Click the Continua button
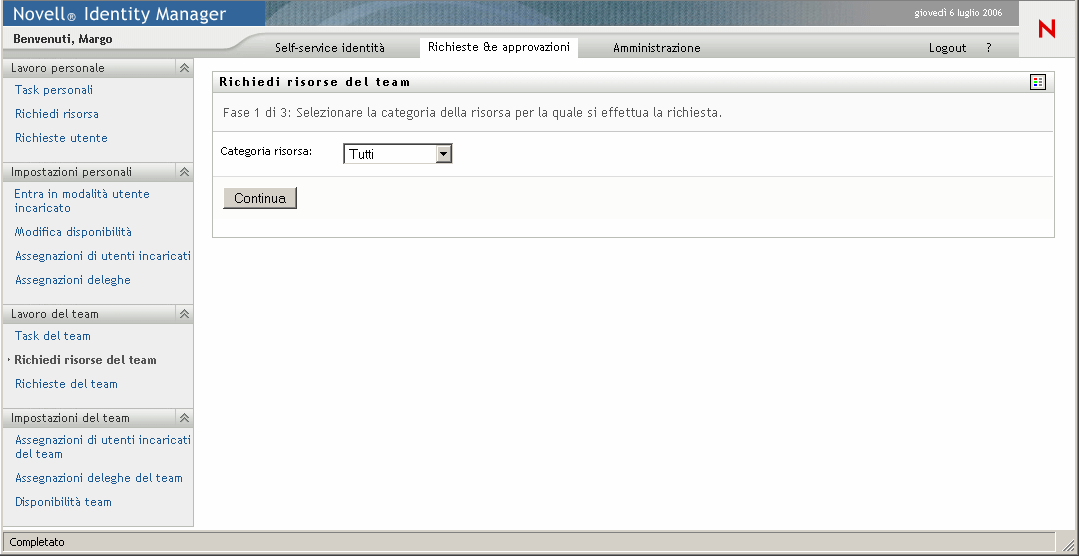Viewport: 1079px width, 556px height. [x=260, y=198]
